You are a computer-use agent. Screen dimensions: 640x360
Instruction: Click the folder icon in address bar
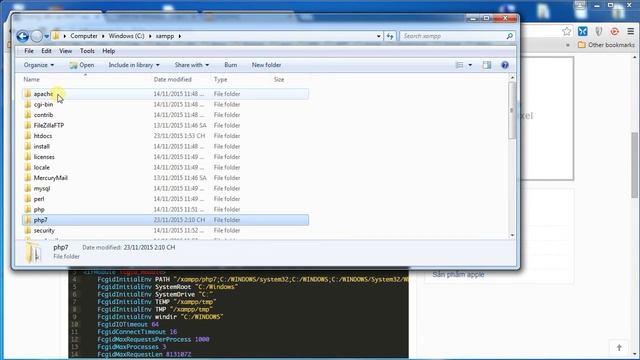click(x=56, y=36)
